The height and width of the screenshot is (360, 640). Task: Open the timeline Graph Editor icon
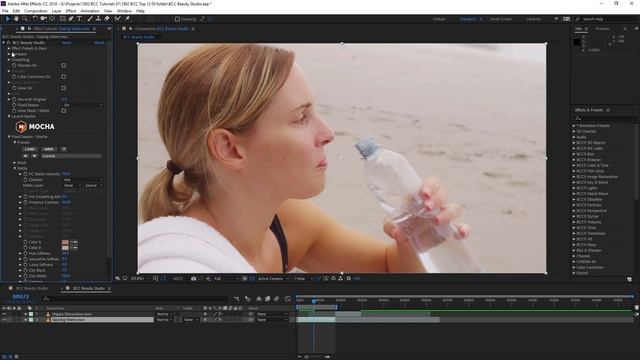[x=288, y=299]
